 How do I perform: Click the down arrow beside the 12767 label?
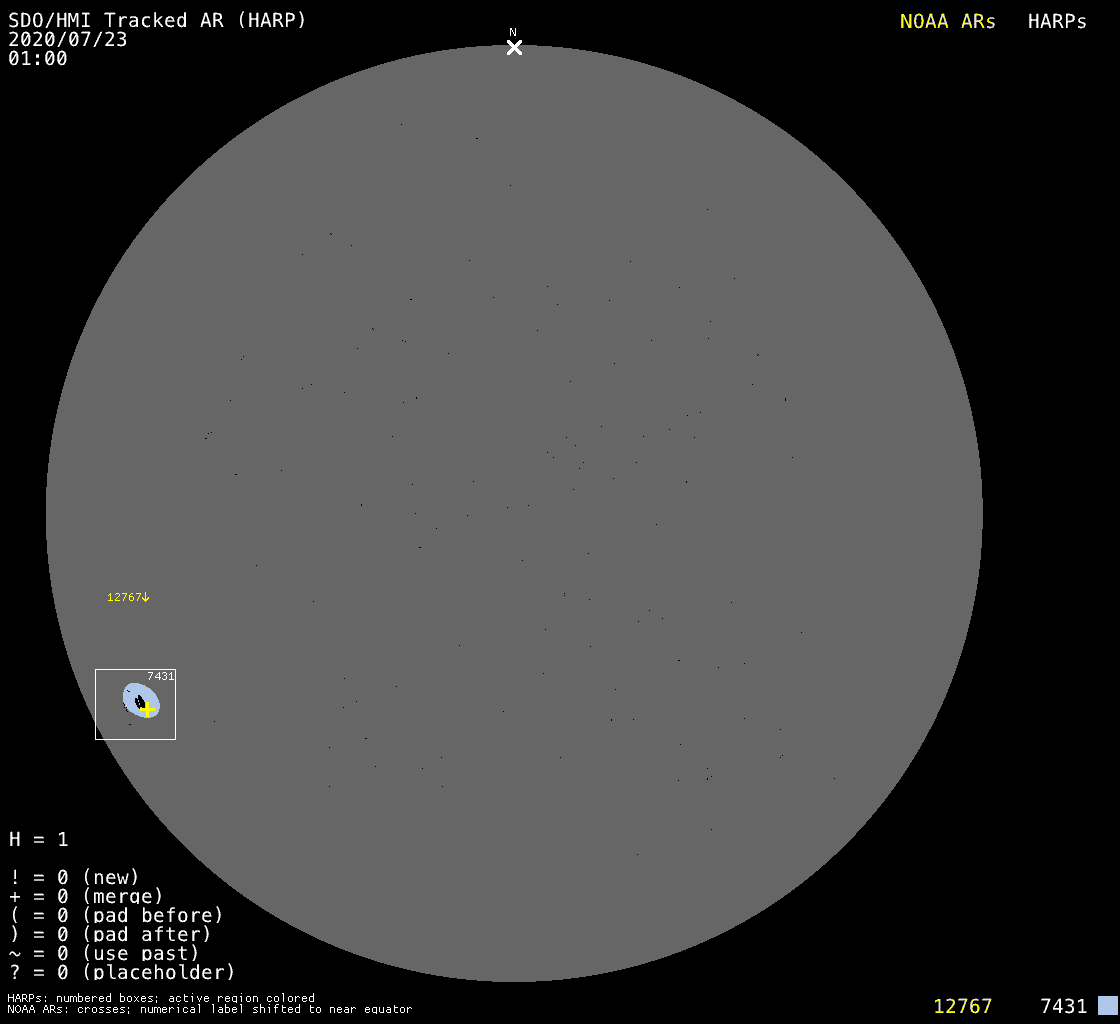(146, 597)
